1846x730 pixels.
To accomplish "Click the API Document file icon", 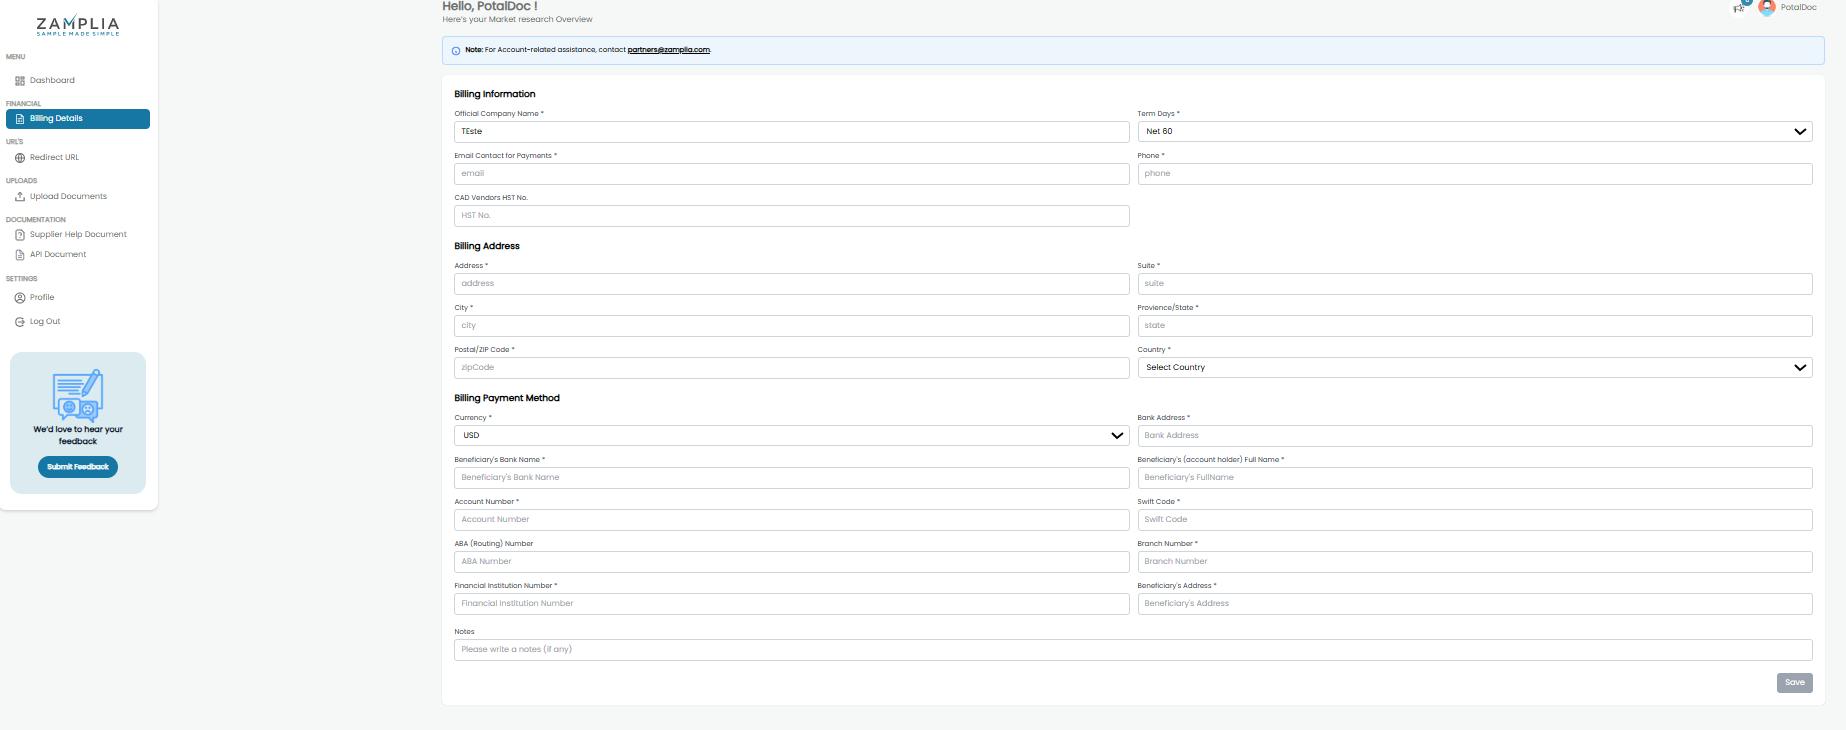I will pyautogui.click(x=20, y=255).
